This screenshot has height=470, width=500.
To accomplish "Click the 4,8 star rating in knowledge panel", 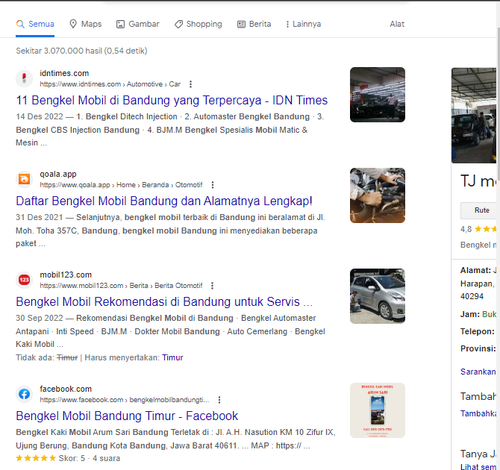I will point(478,229).
